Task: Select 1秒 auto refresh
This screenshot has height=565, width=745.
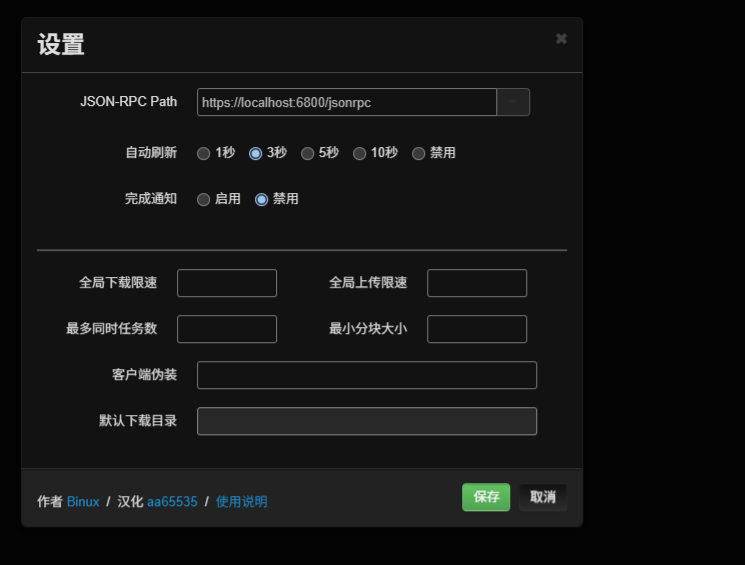Action: 203,153
